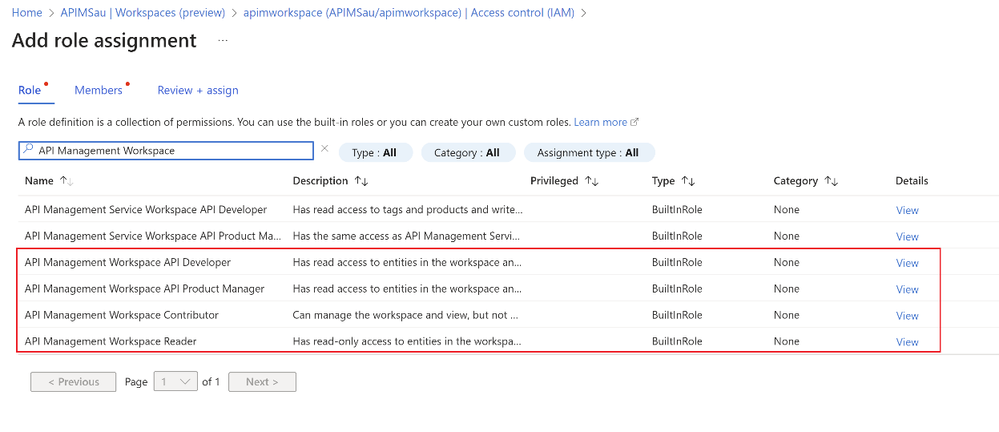Open the Learn more external link icon

click(634, 122)
